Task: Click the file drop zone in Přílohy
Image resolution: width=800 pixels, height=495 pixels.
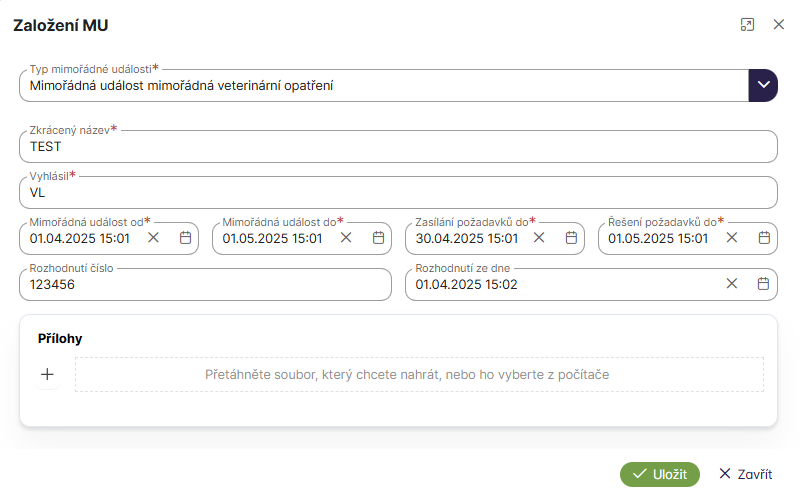Action: [418, 375]
